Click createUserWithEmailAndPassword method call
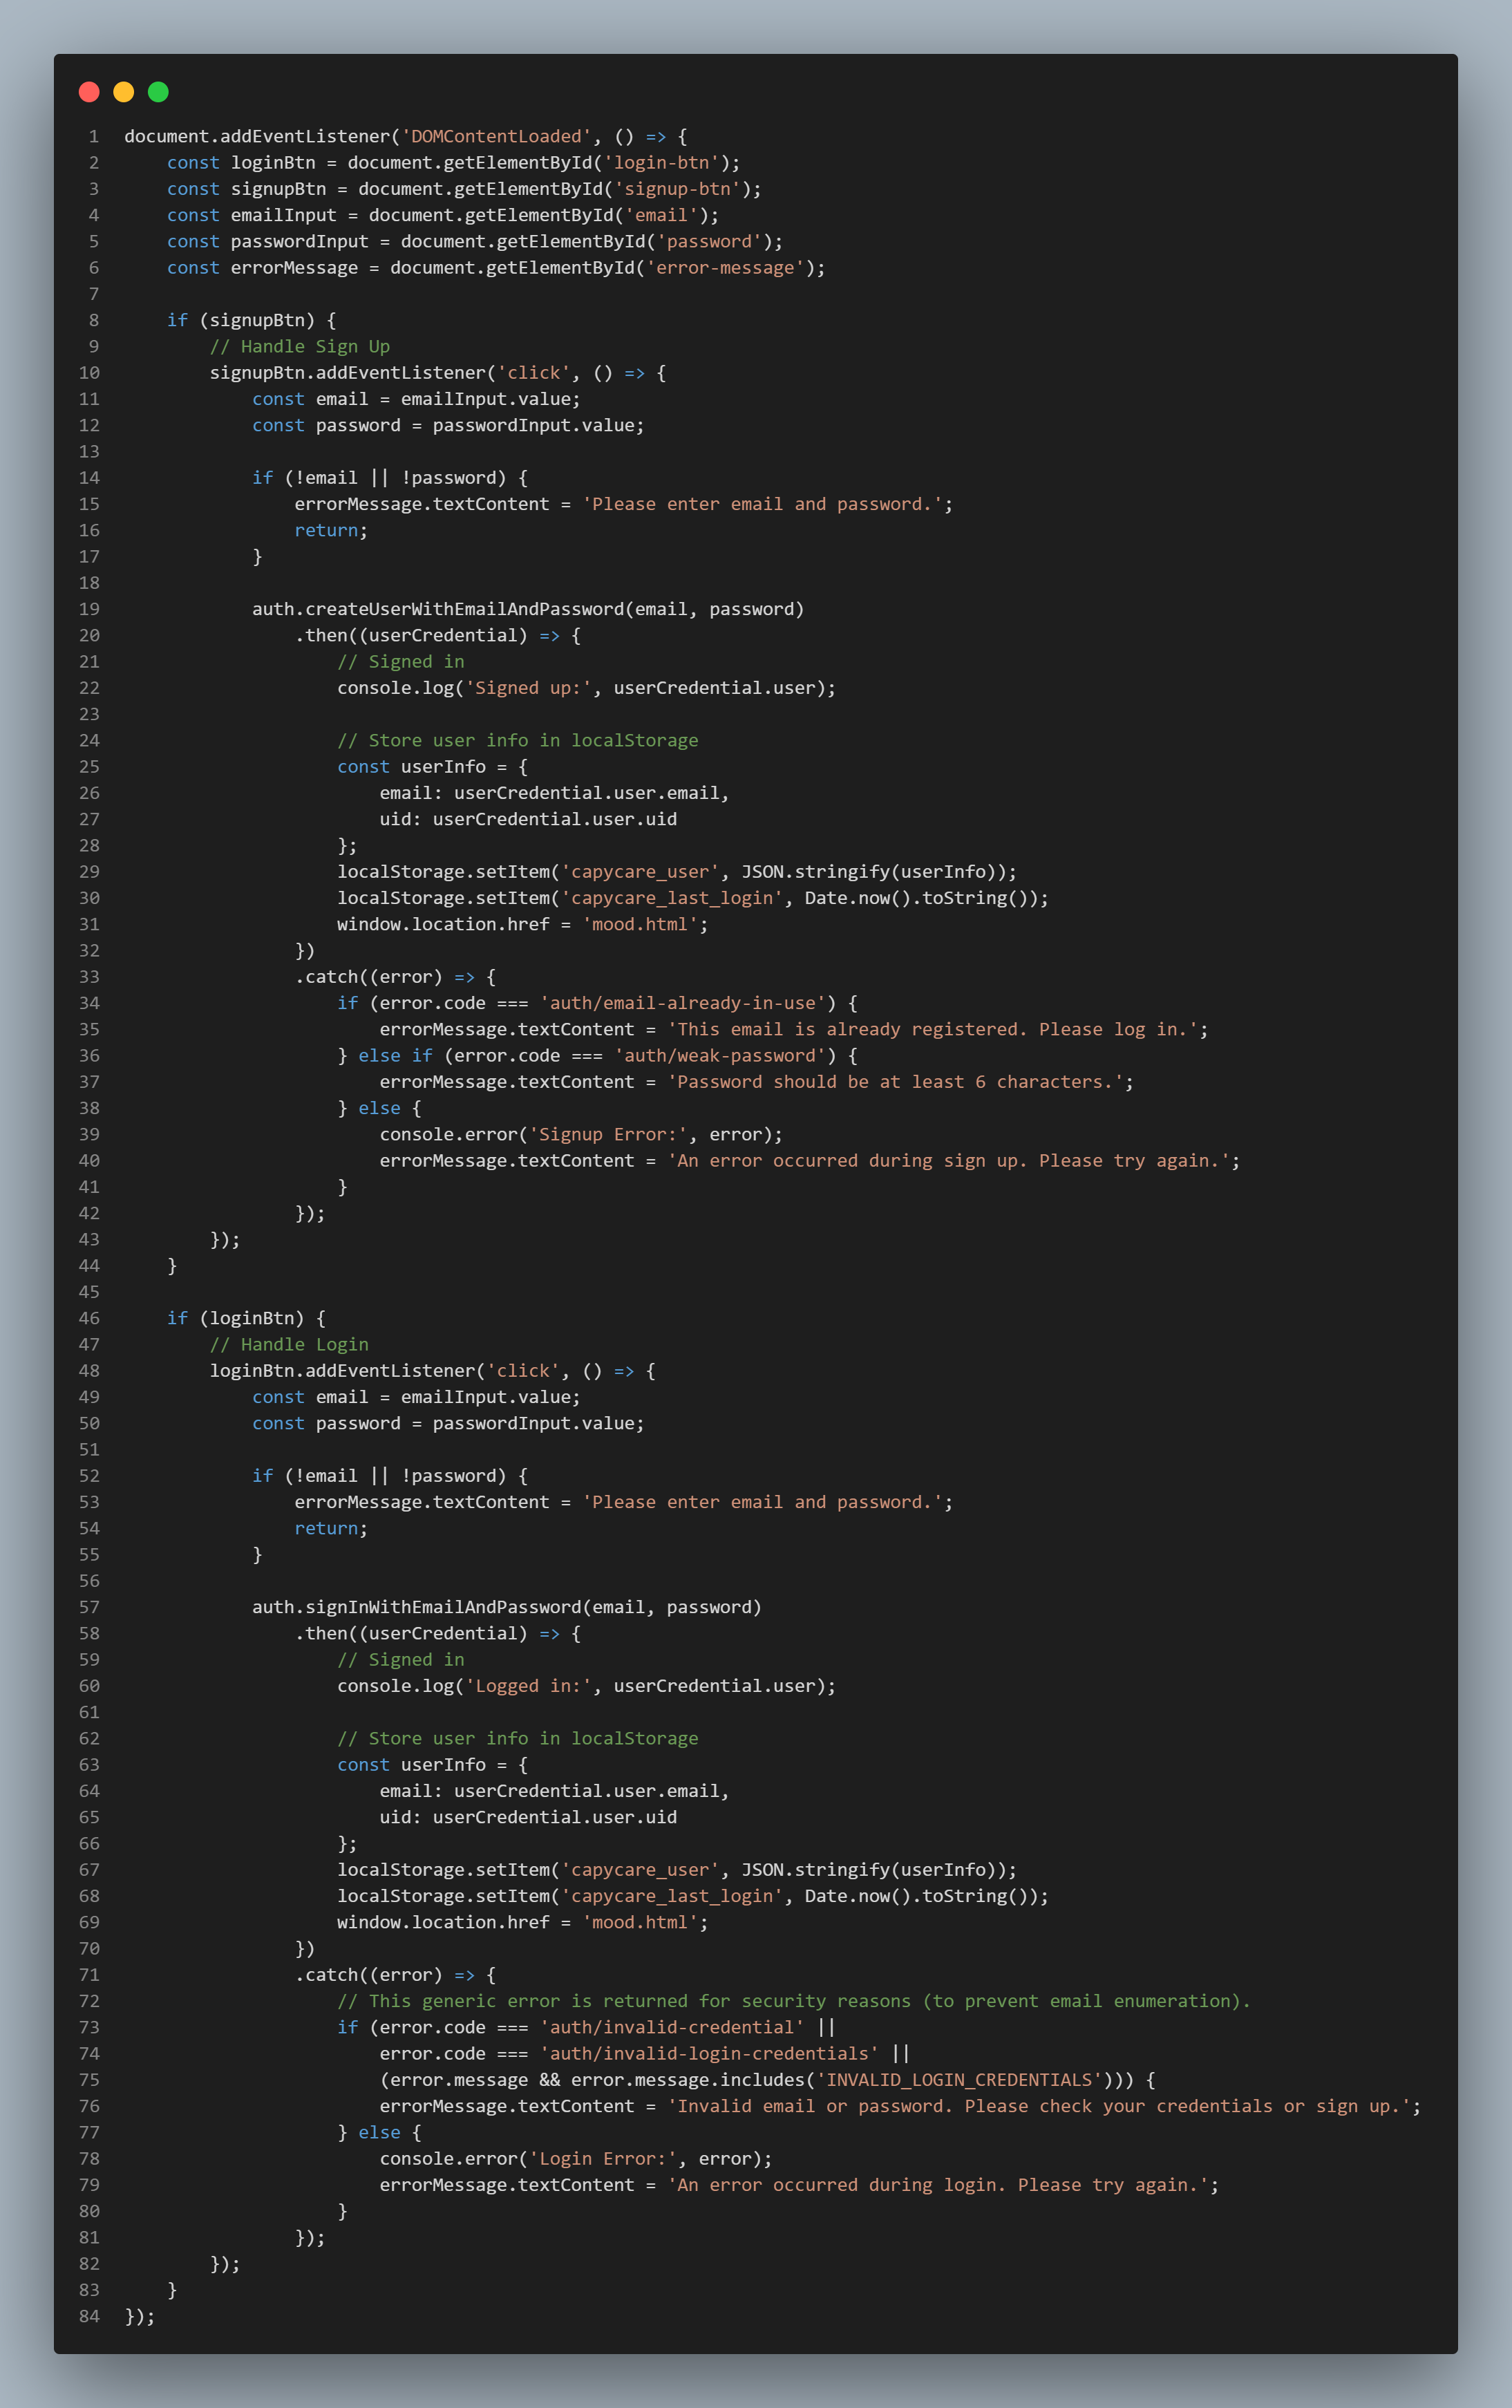The width and height of the screenshot is (1512, 2408). [x=464, y=609]
